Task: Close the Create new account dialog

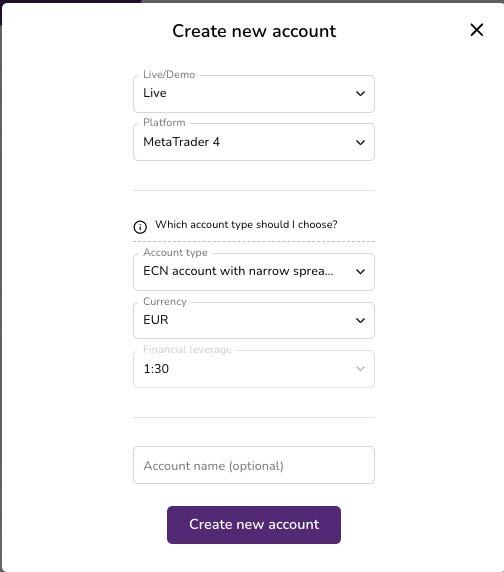Action: 477,30
